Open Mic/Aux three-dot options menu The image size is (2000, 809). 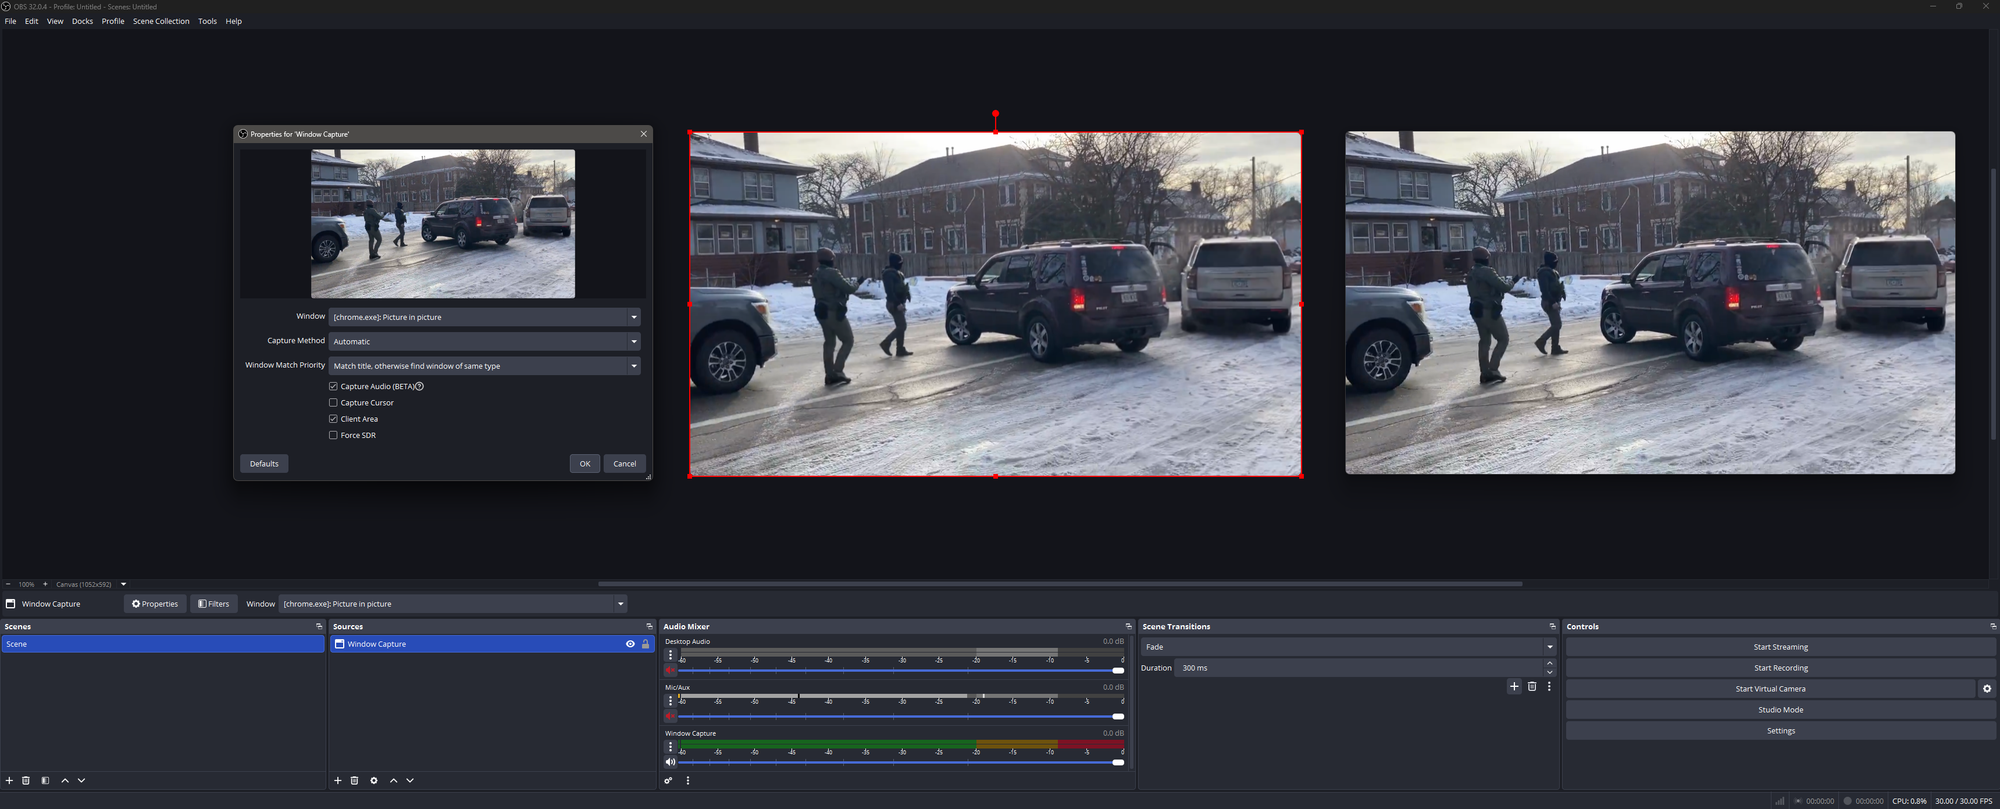(x=670, y=701)
